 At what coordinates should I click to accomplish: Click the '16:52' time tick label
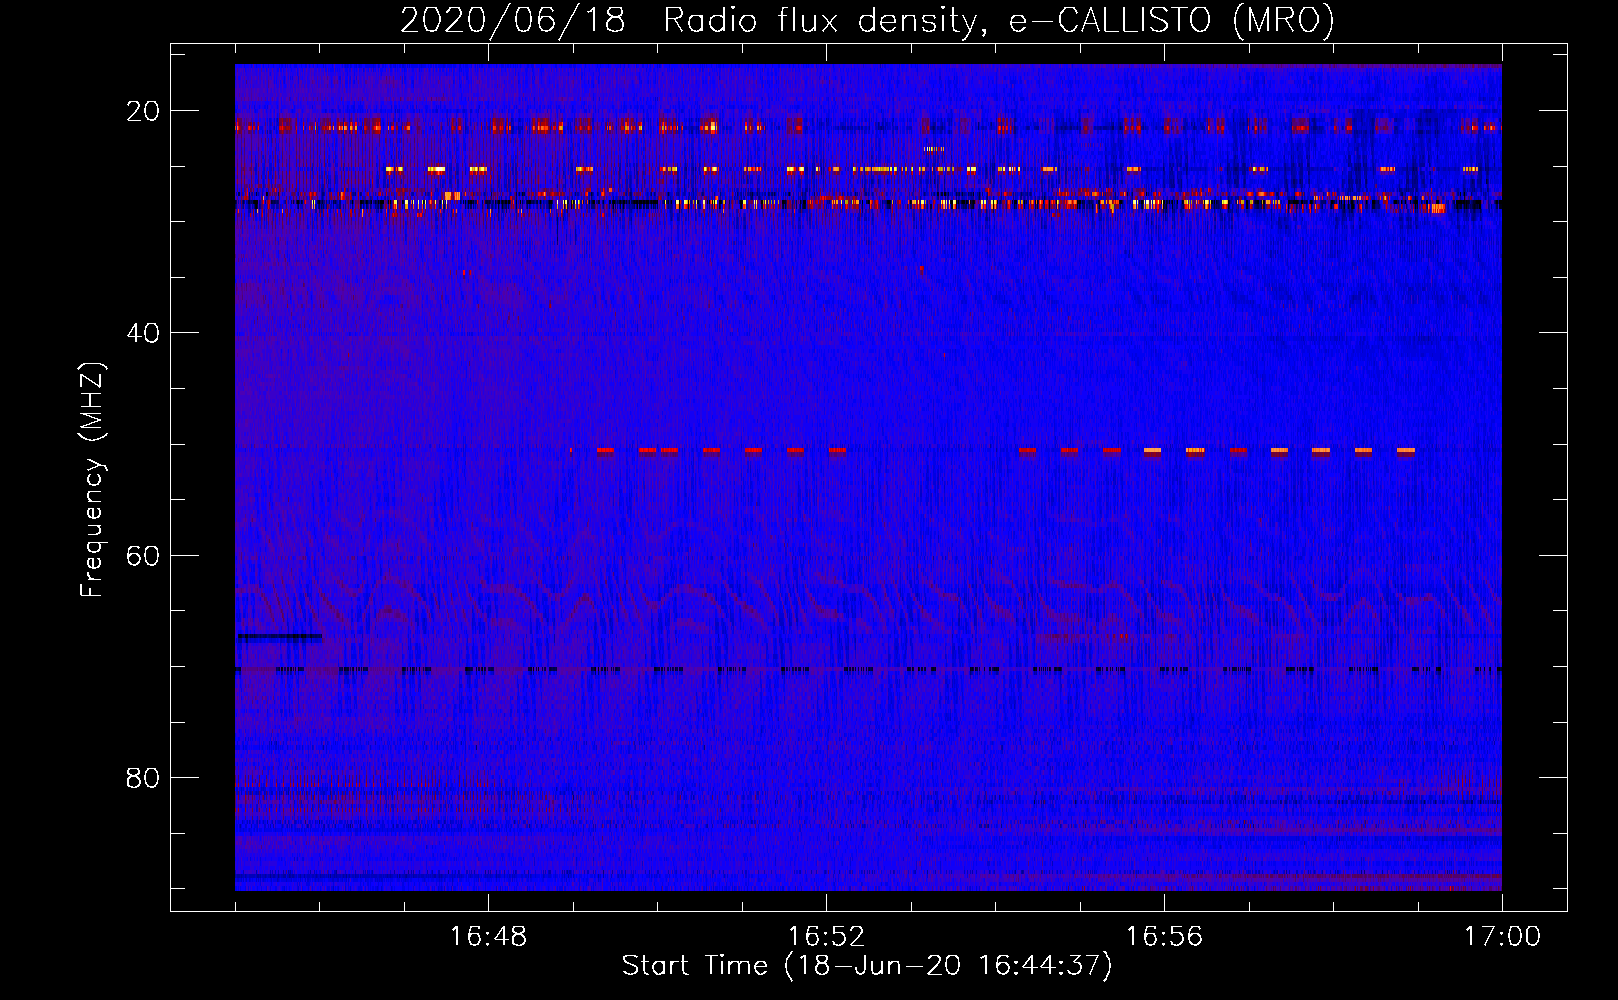[x=826, y=937]
